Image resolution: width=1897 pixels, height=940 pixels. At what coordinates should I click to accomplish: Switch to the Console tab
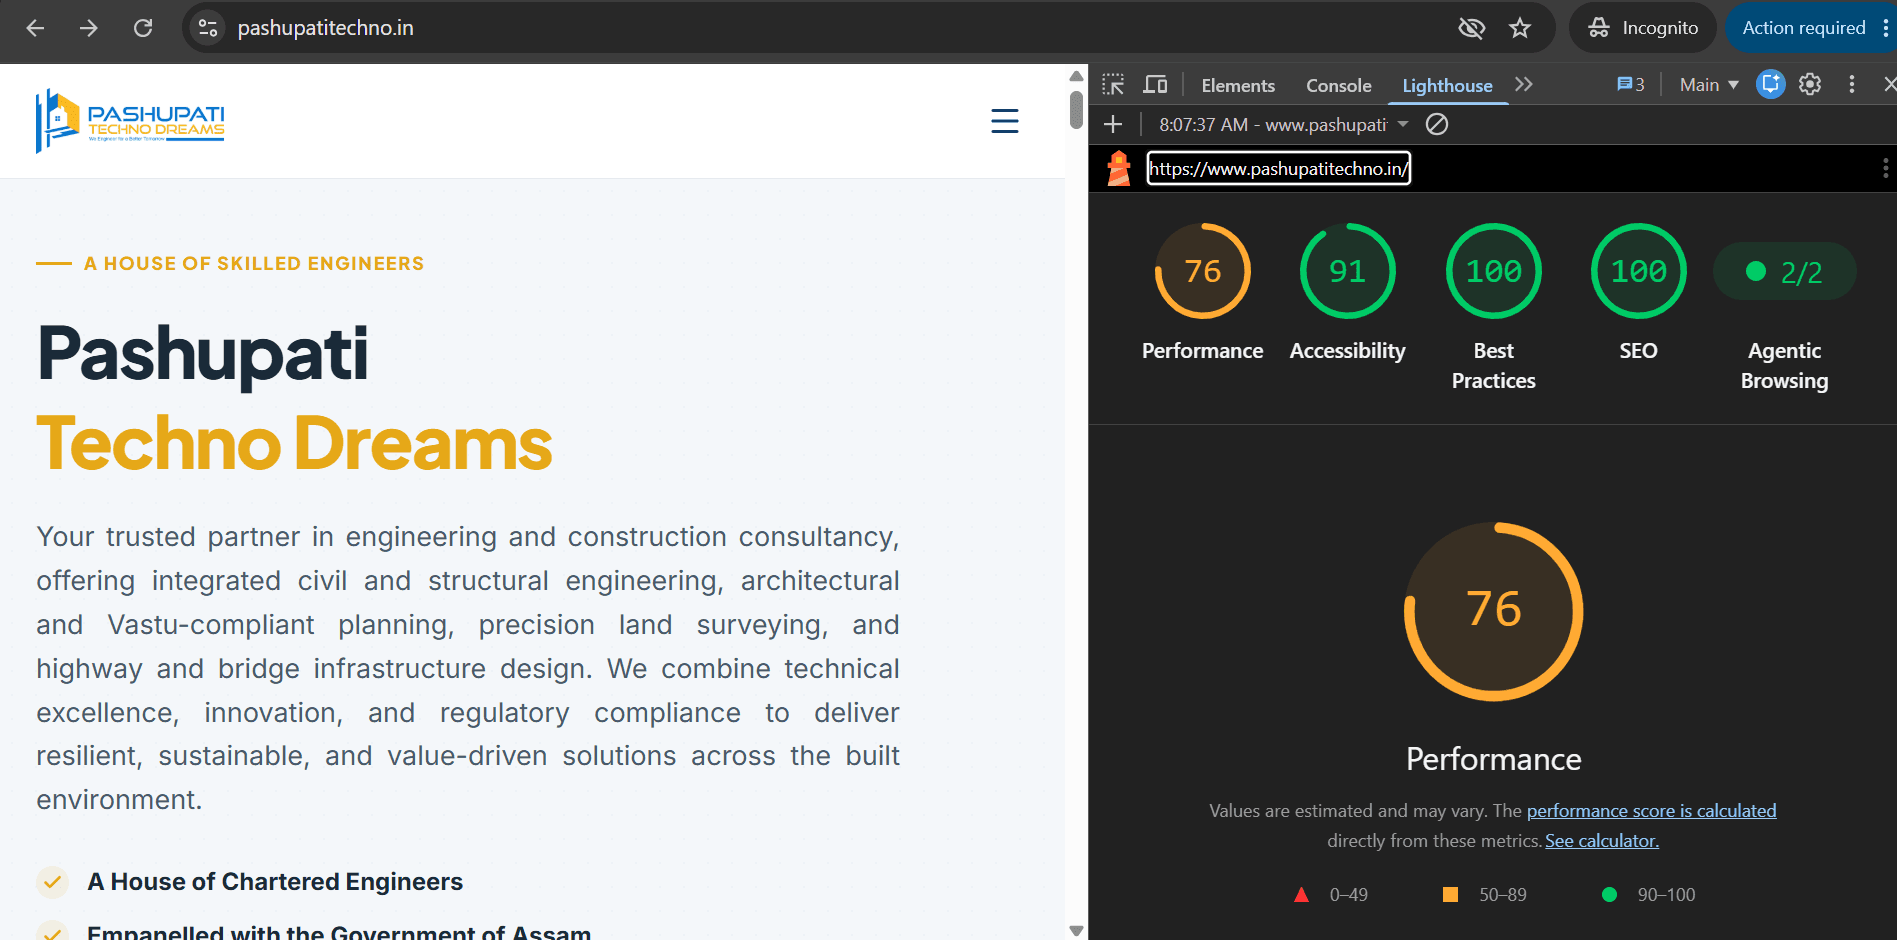1338,86
